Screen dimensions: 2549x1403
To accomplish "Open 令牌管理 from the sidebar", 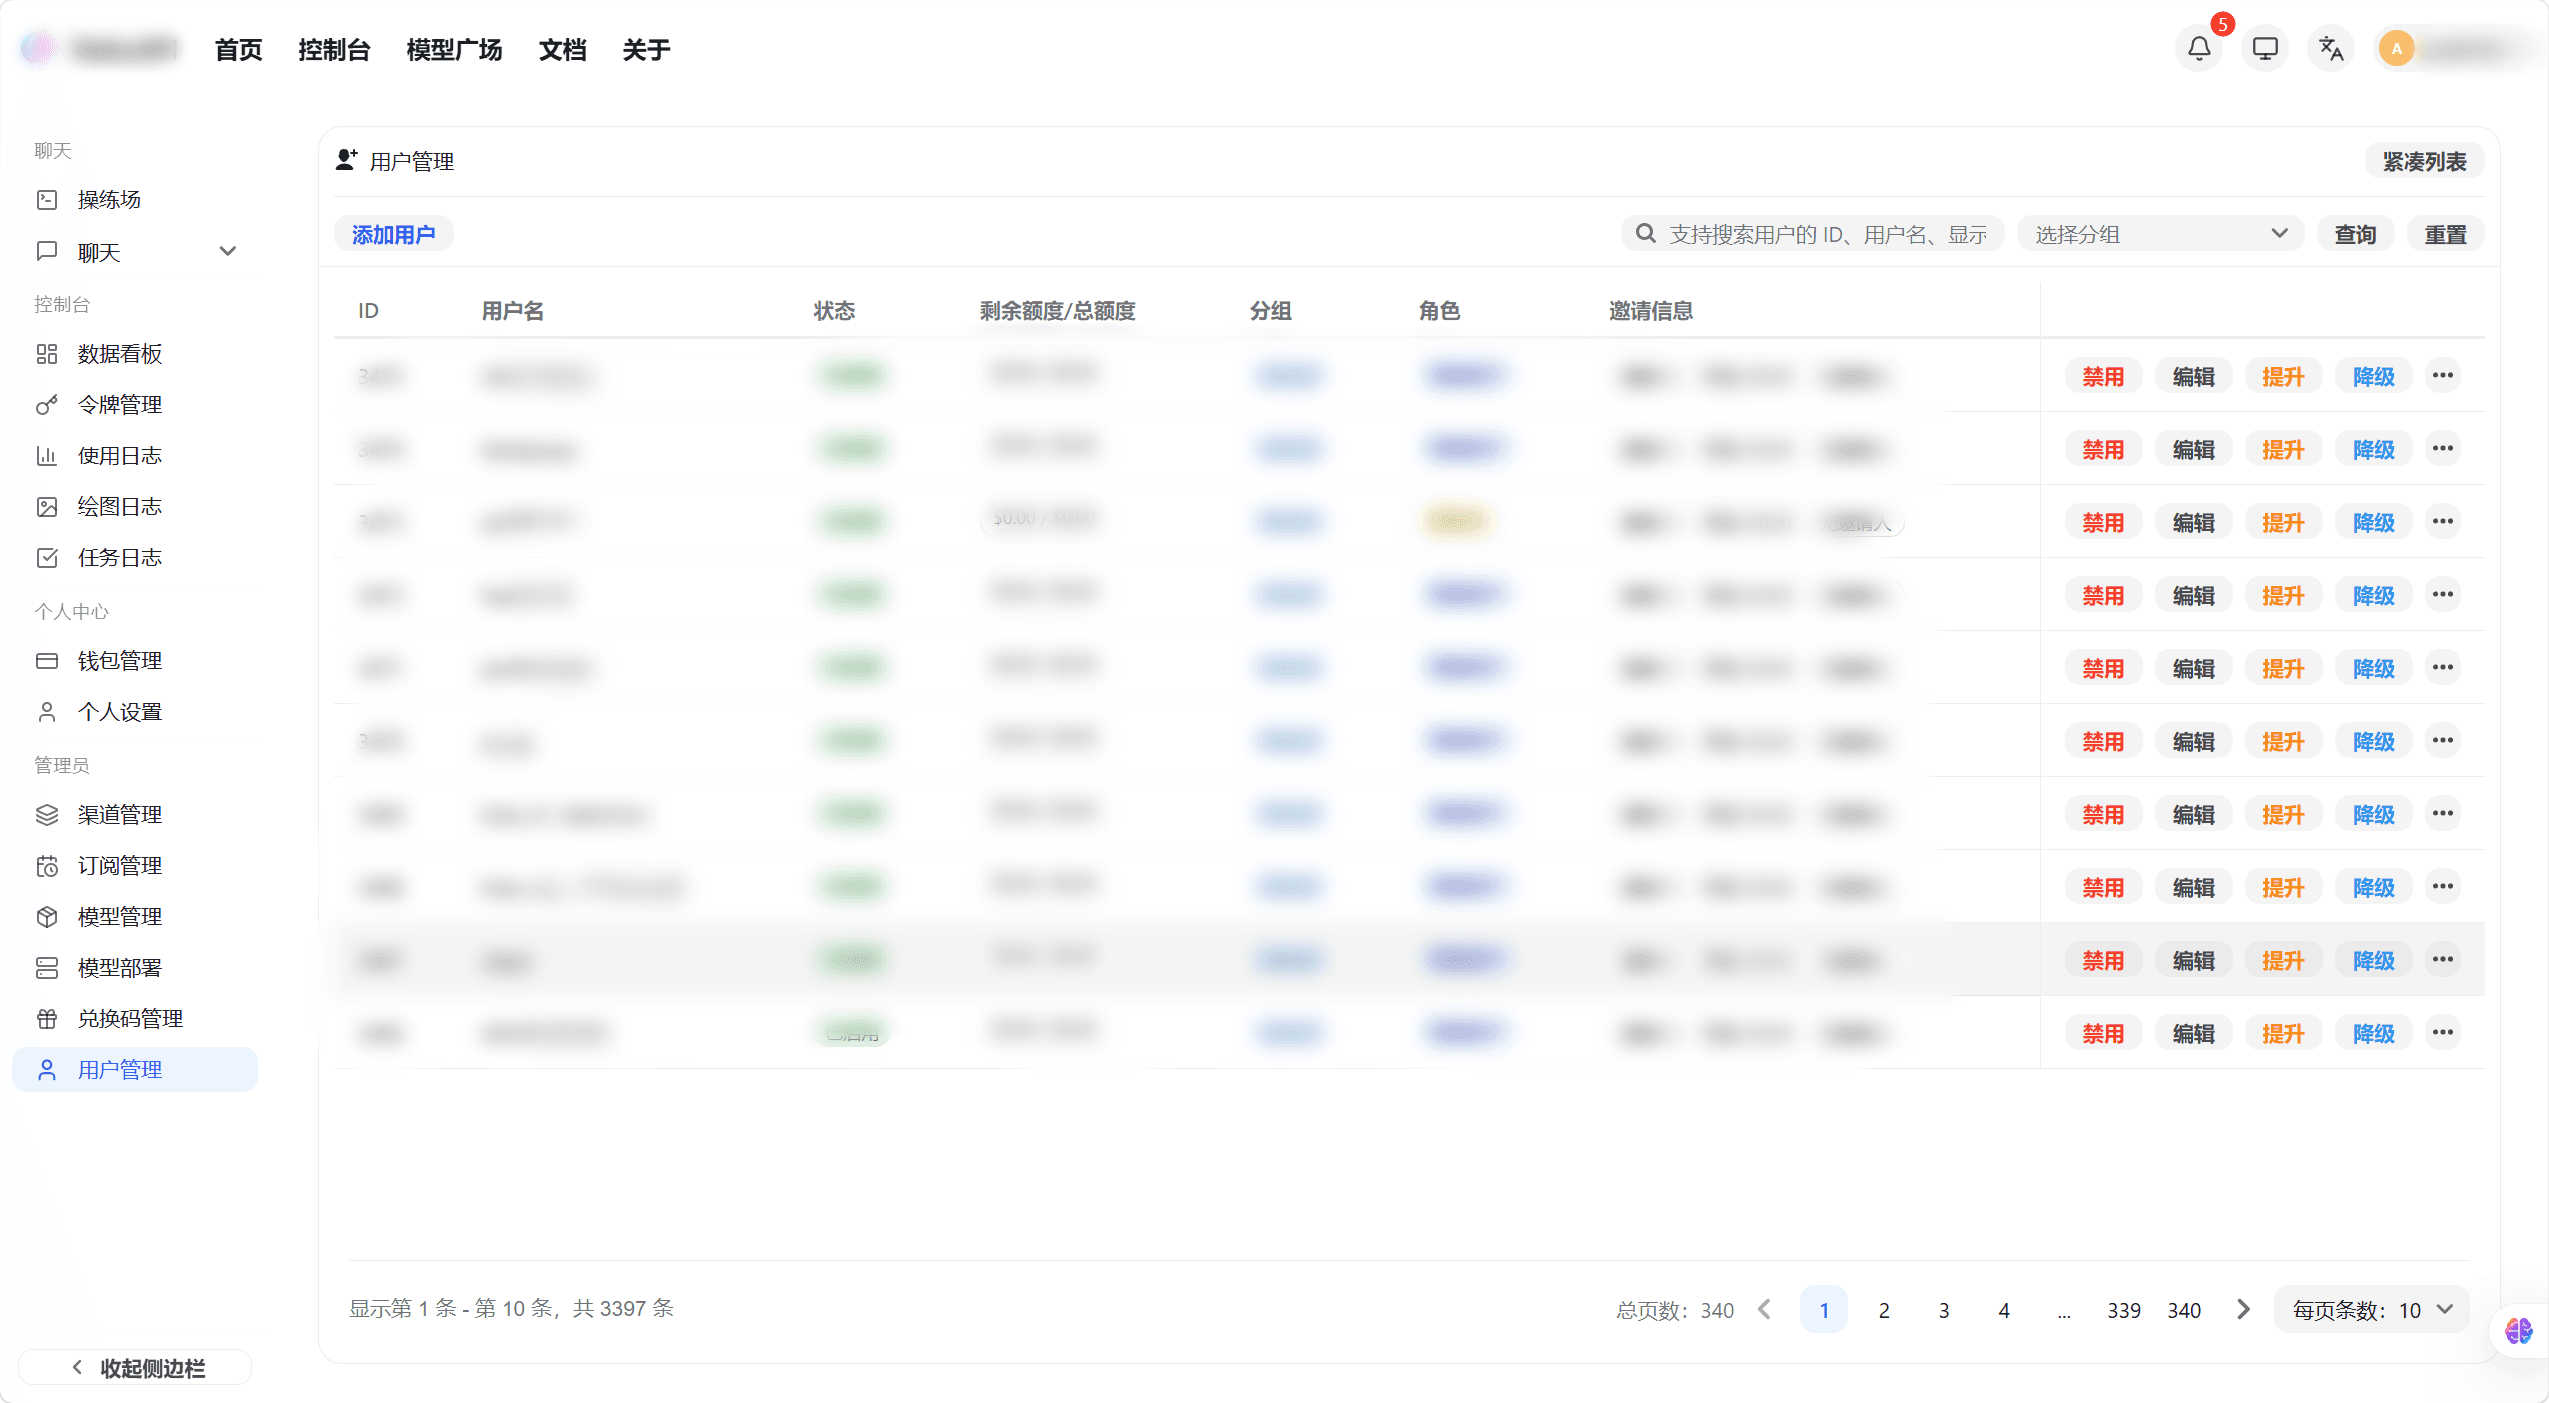I will 118,404.
